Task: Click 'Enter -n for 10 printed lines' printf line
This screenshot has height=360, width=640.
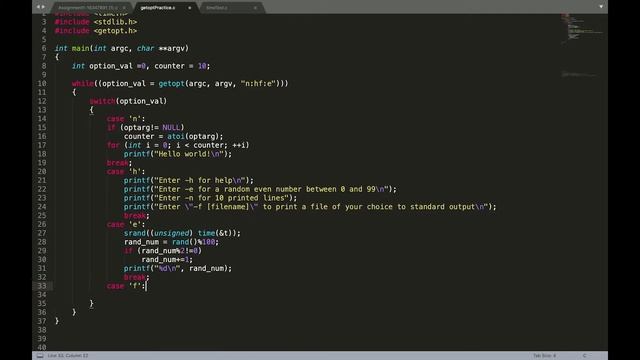Action: pyautogui.click(x=210, y=198)
